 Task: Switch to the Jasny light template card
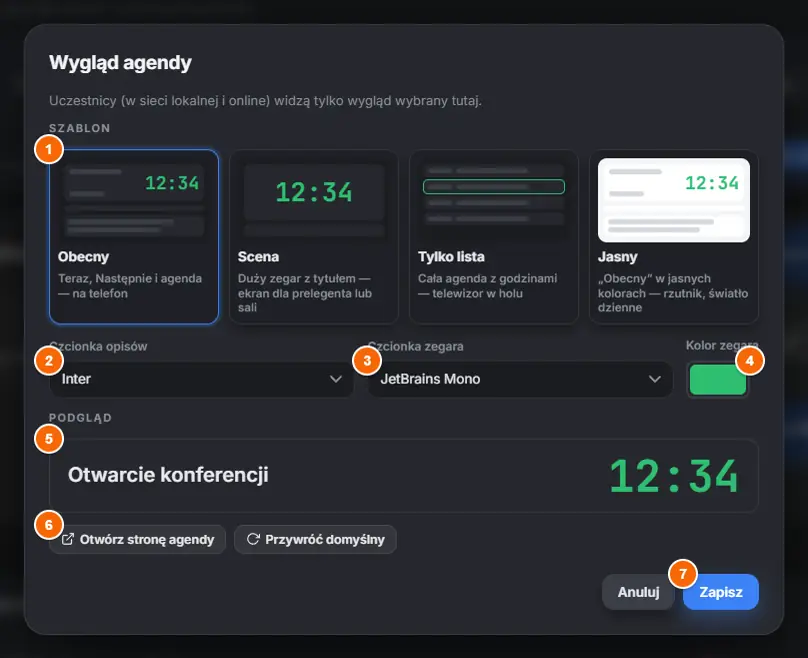[674, 237]
